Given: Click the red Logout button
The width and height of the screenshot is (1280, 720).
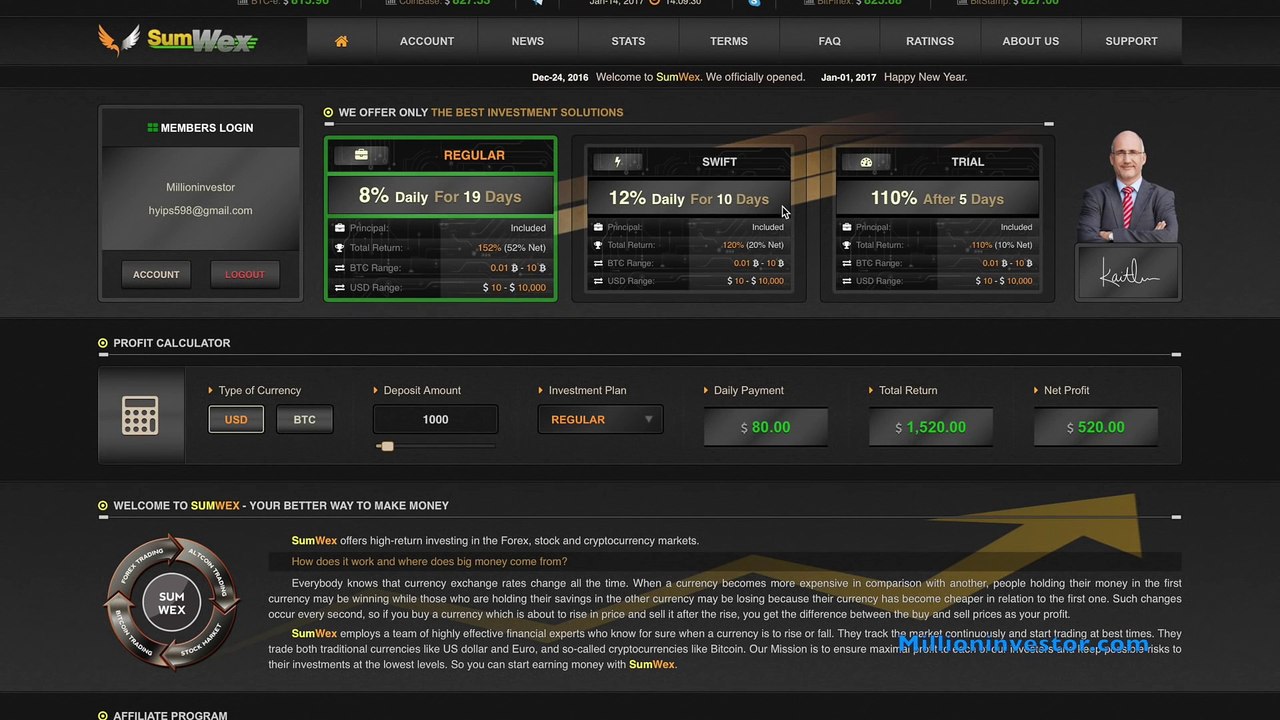Looking at the screenshot, I should [x=245, y=274].
